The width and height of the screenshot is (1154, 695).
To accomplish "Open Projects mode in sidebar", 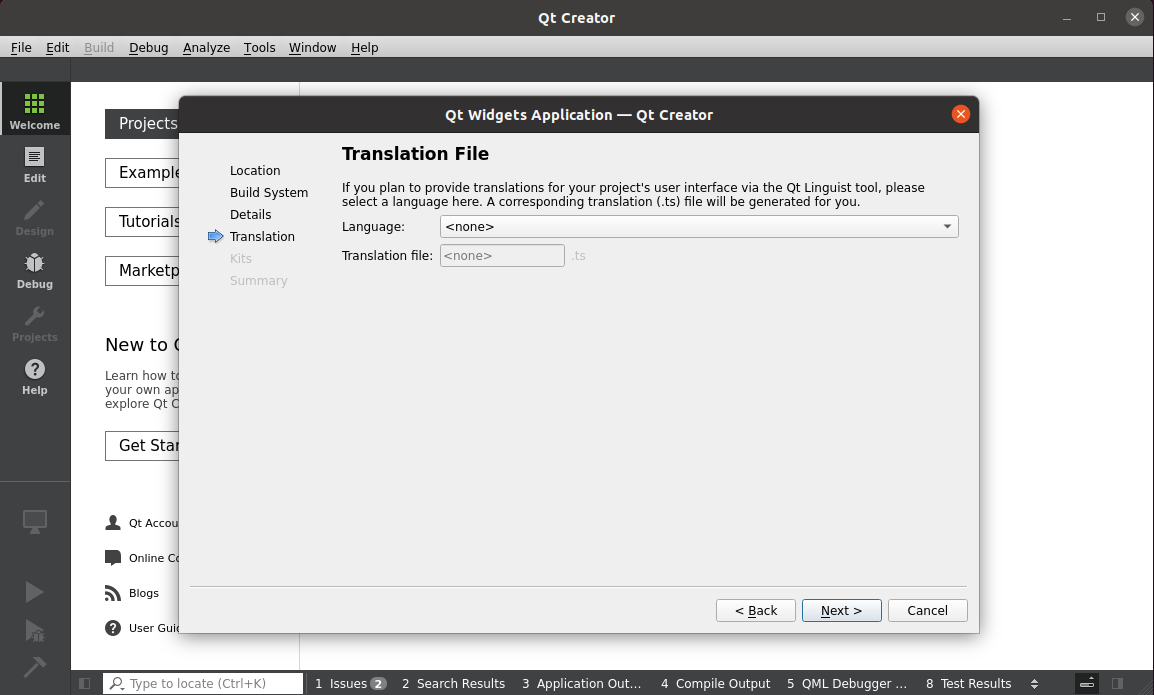I will click(35, 322).
